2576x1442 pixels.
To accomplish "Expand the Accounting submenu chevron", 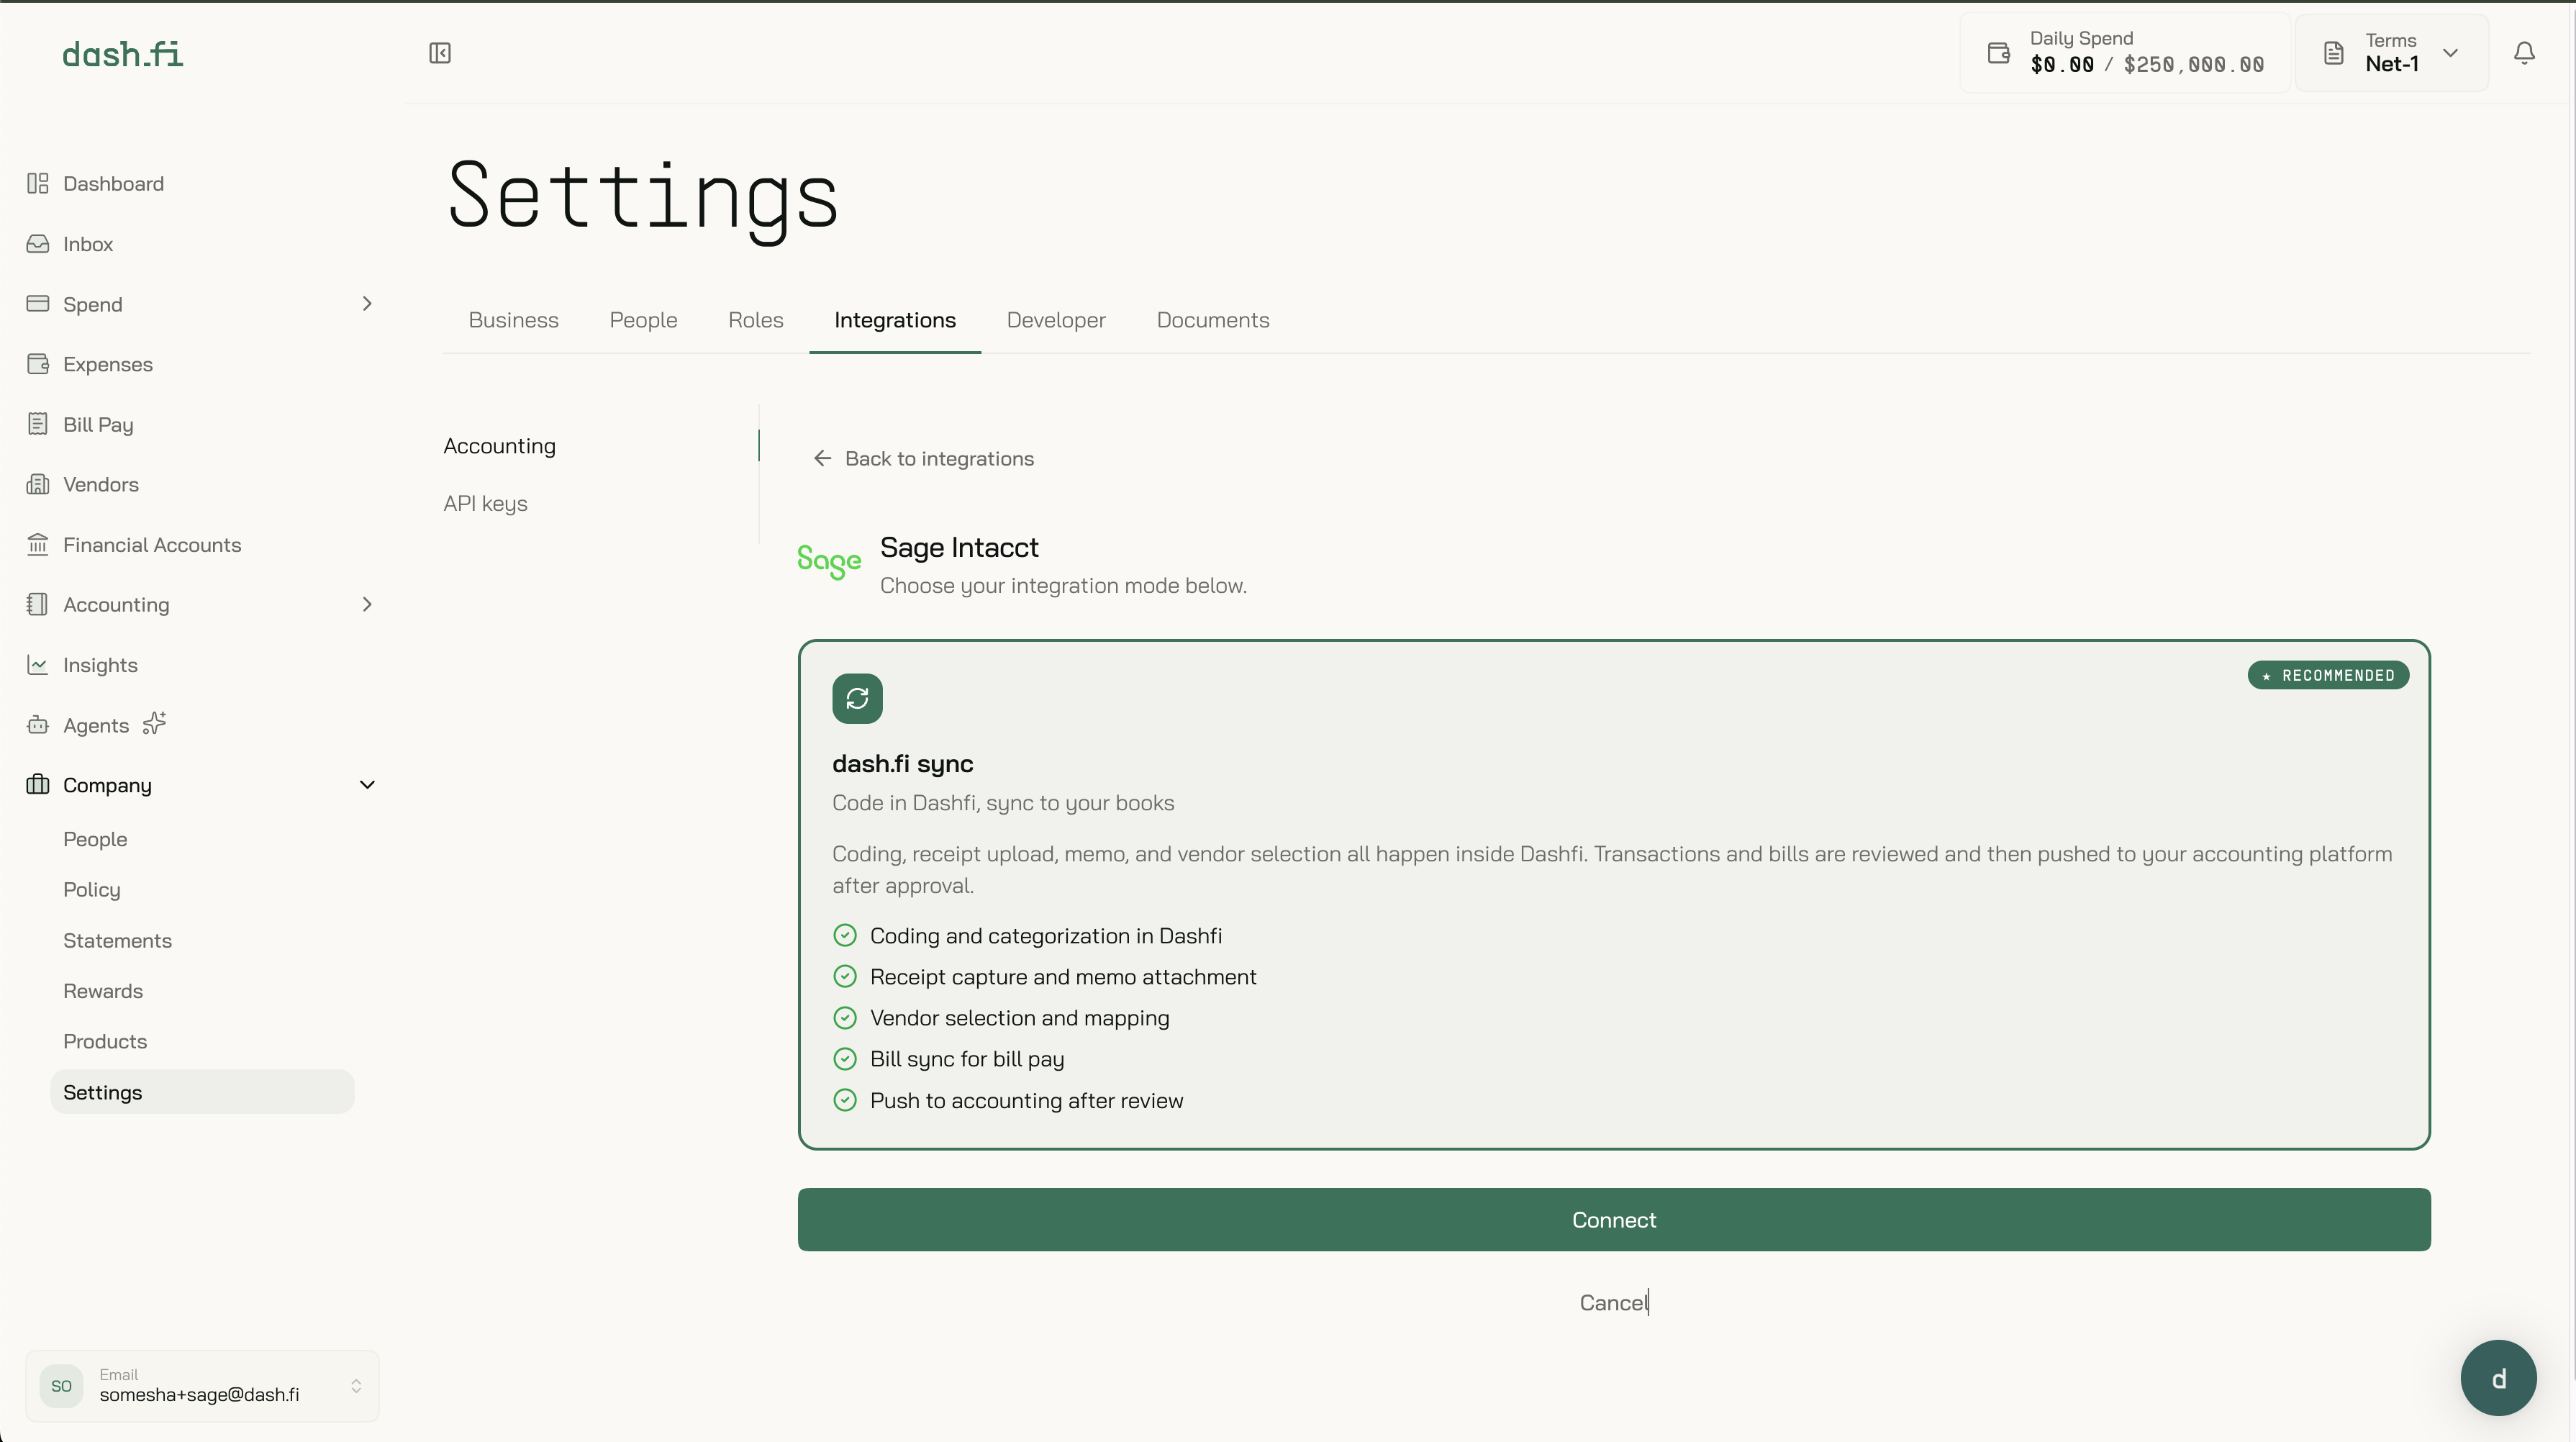I will click(x=367, y=605).
